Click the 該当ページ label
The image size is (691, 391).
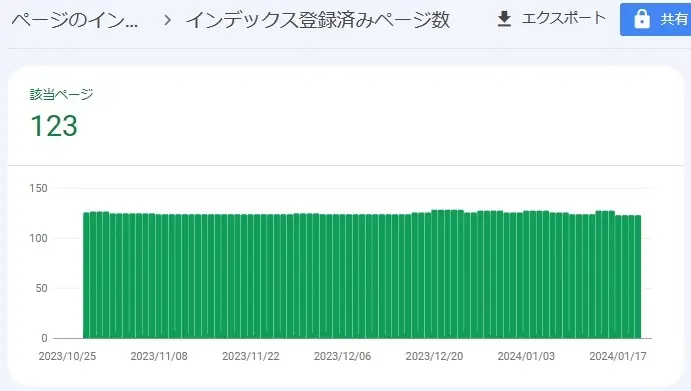61,94
